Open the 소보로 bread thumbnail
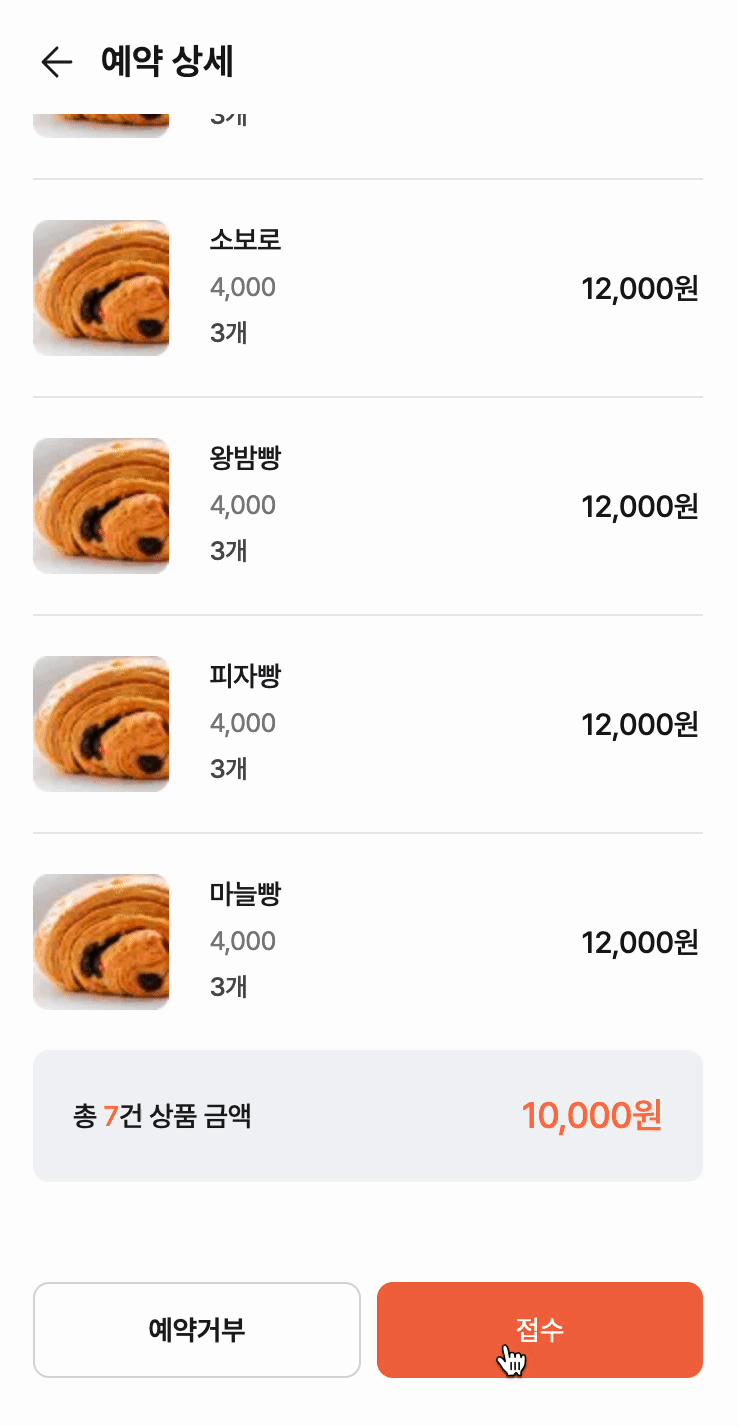The image size is (738, 1426). tap(101, 288)
